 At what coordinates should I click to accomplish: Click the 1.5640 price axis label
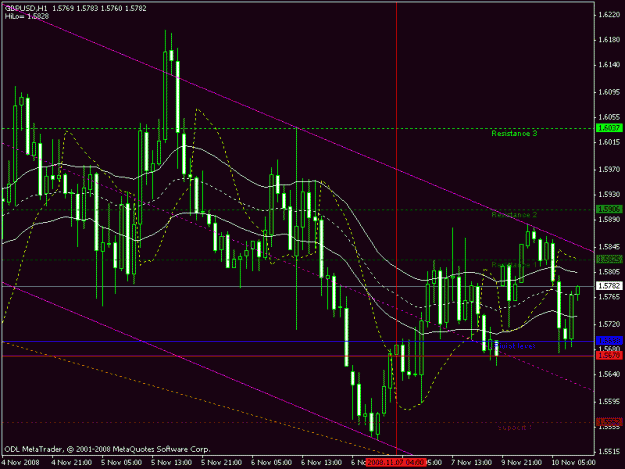[x=609, y=374]
